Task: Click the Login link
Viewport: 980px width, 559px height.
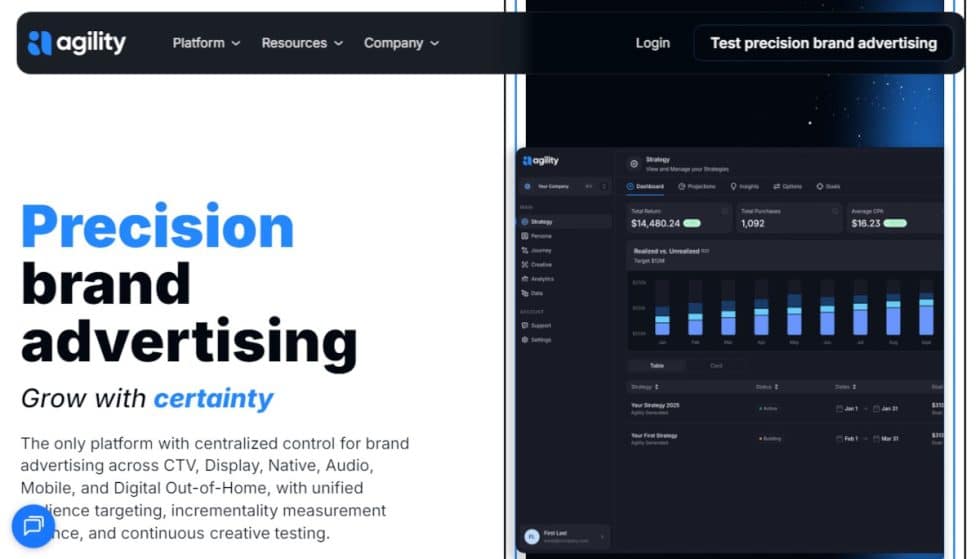Action: click(652, 43)
